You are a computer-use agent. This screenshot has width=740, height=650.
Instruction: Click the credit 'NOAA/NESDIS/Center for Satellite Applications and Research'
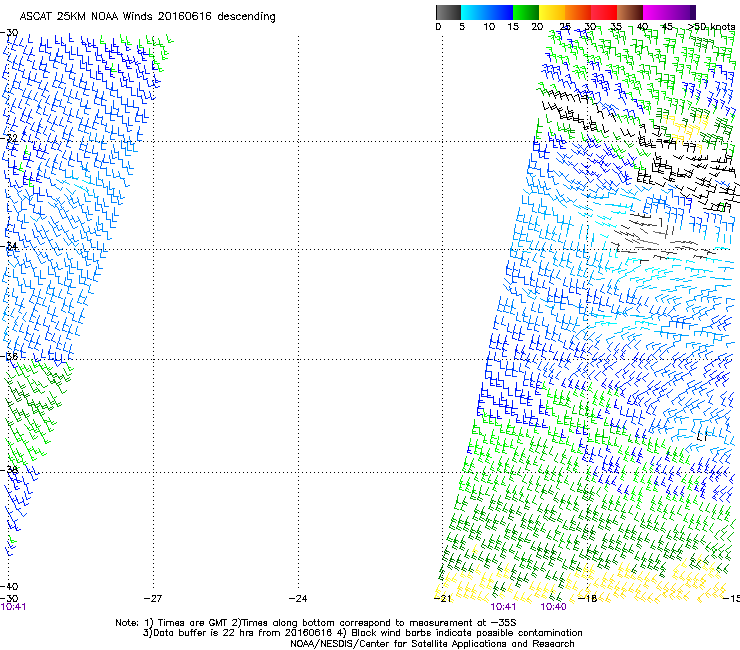click(x=432, y=644)
